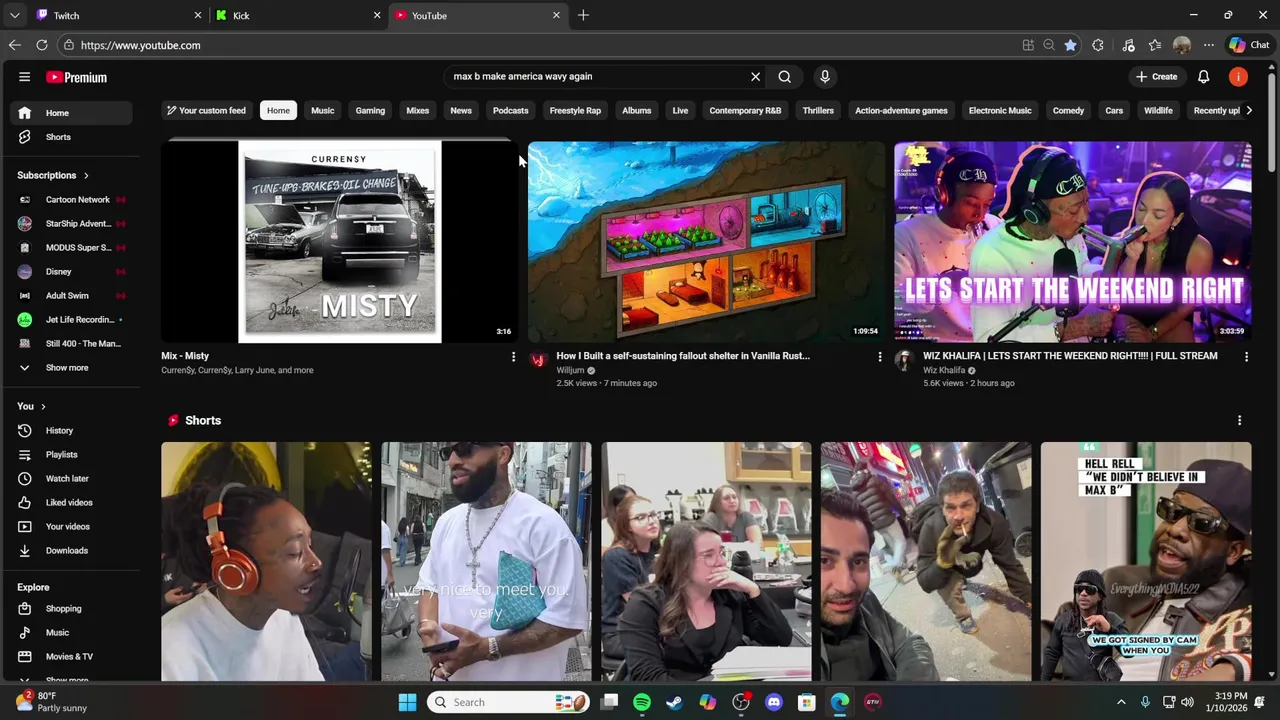Open Shorts in the sidebar
Image resolution: width=1280 pixels, height=720 pixels.
point(70,137)
